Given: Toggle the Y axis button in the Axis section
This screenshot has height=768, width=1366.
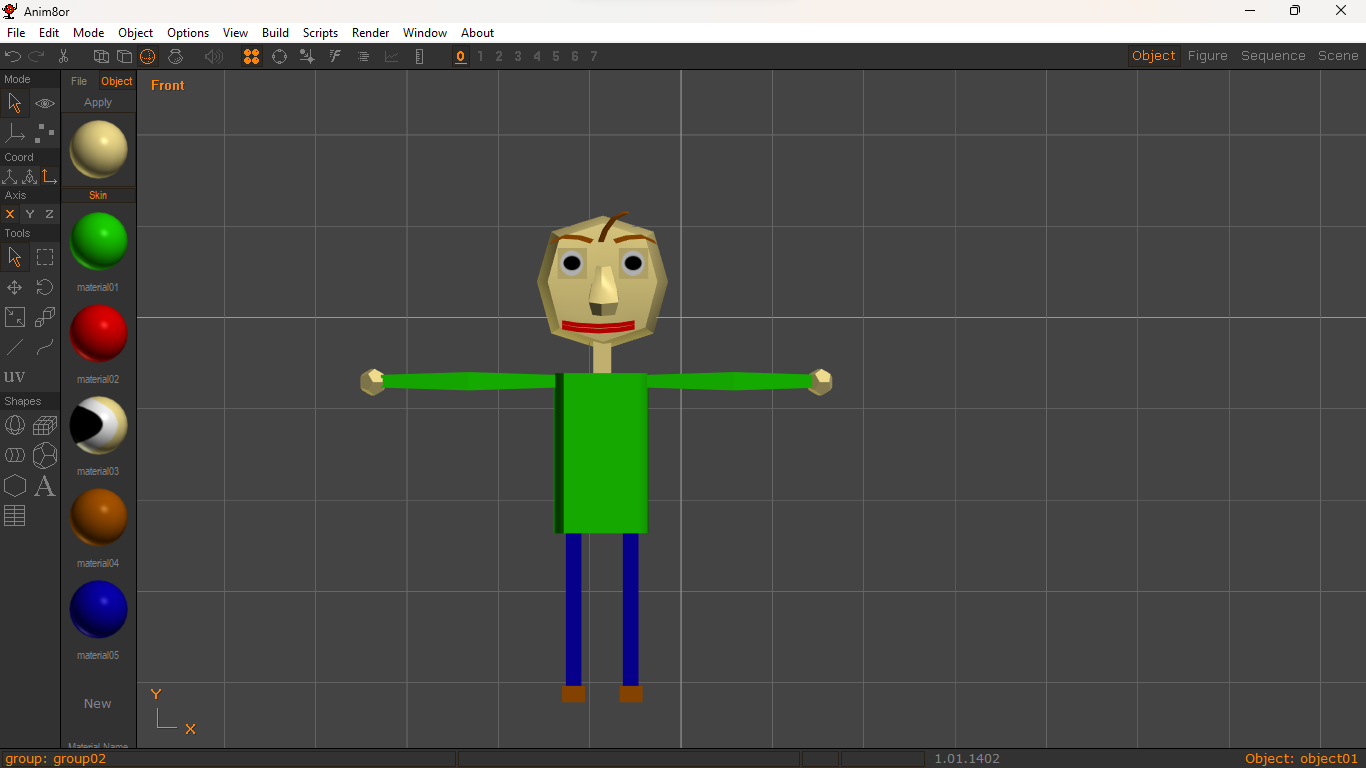Looking at the screenshot, I should click(x=29, y=214).
